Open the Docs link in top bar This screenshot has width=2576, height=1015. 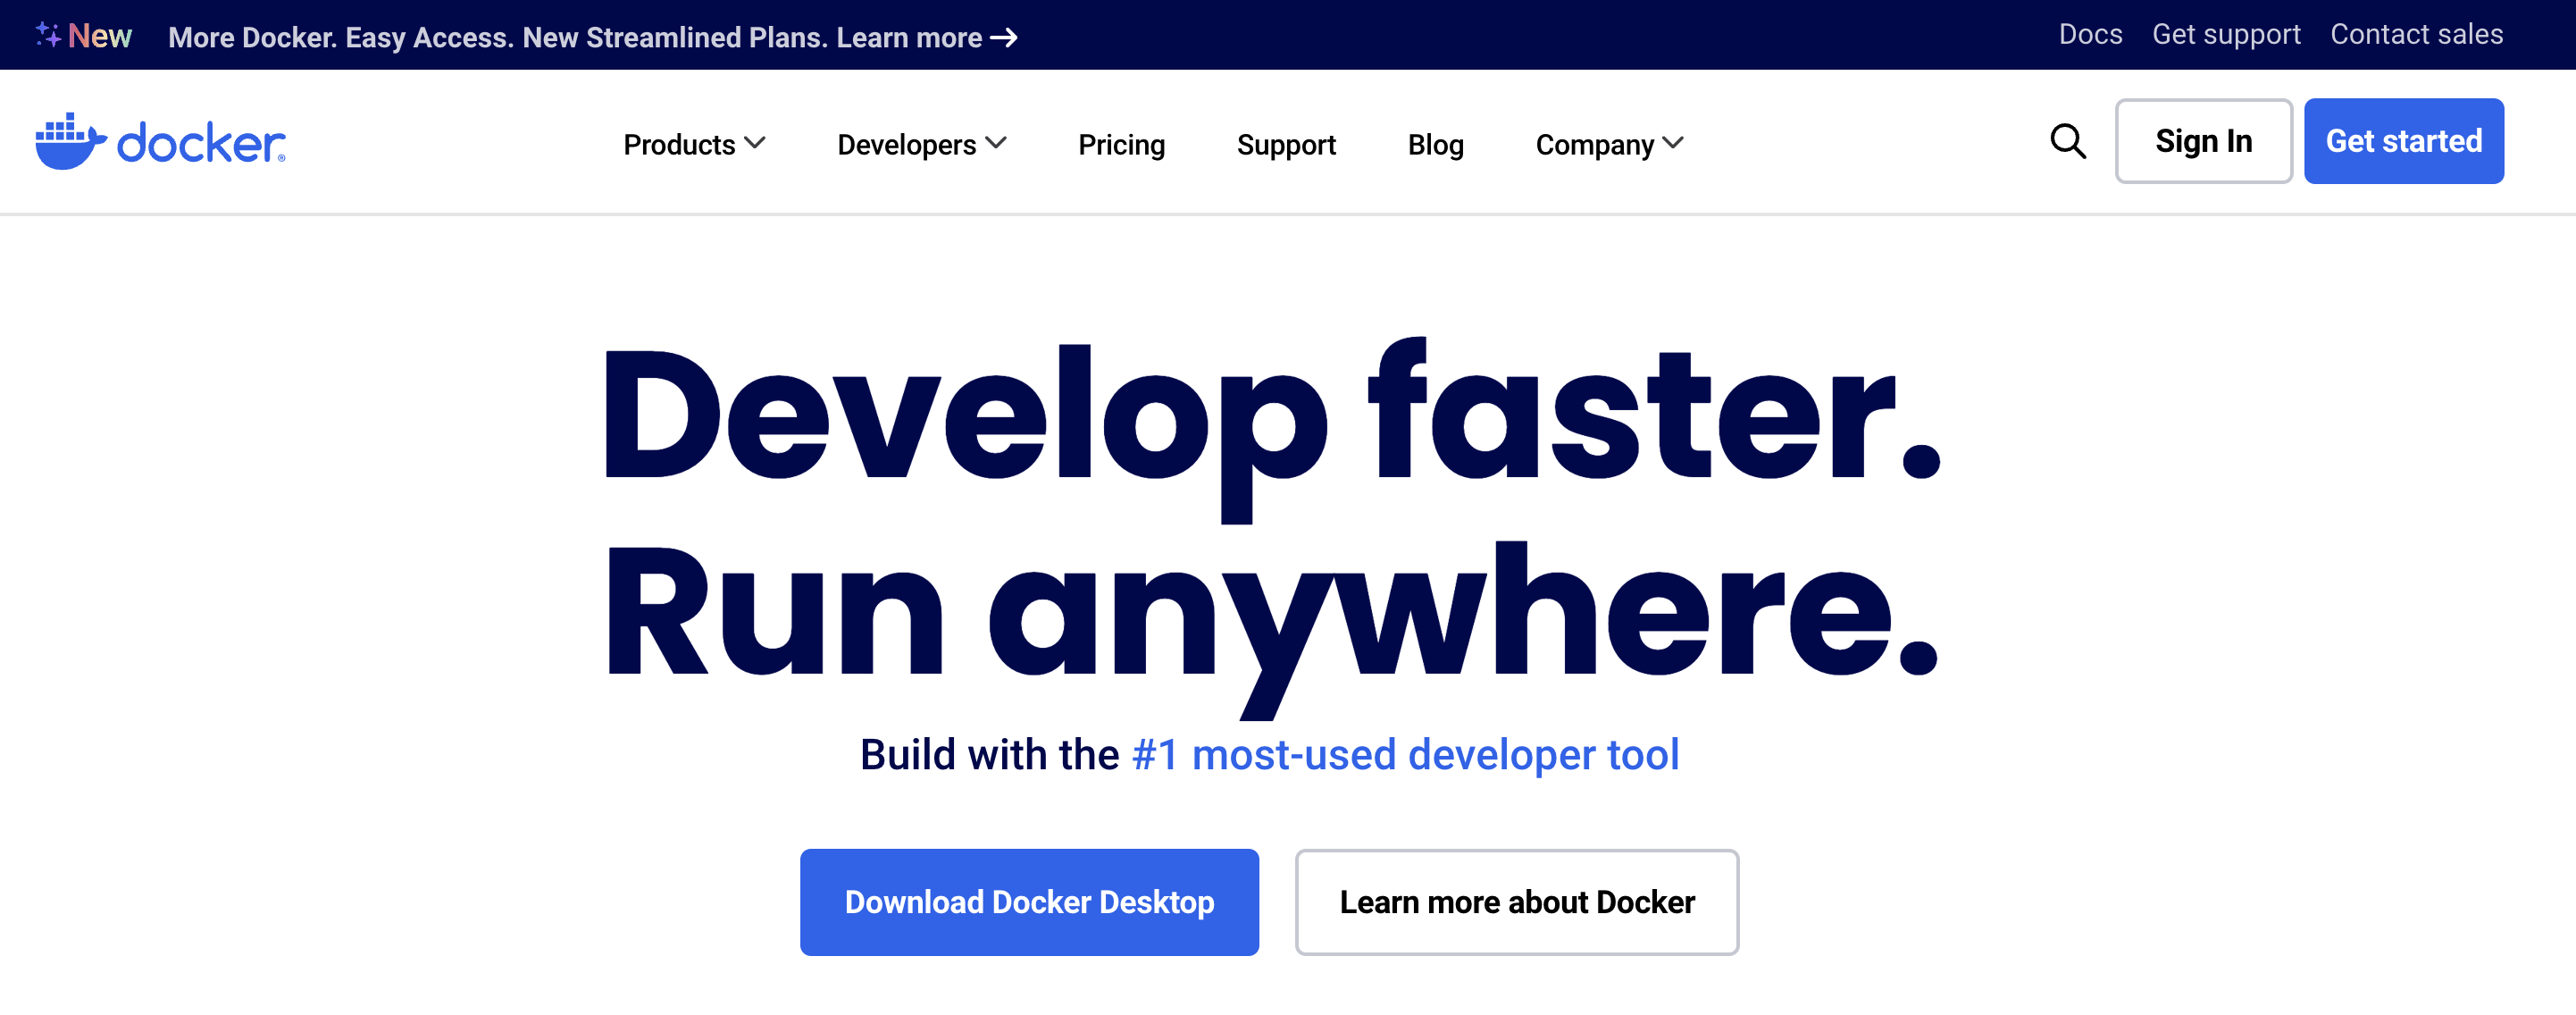tap(2090, 35)
